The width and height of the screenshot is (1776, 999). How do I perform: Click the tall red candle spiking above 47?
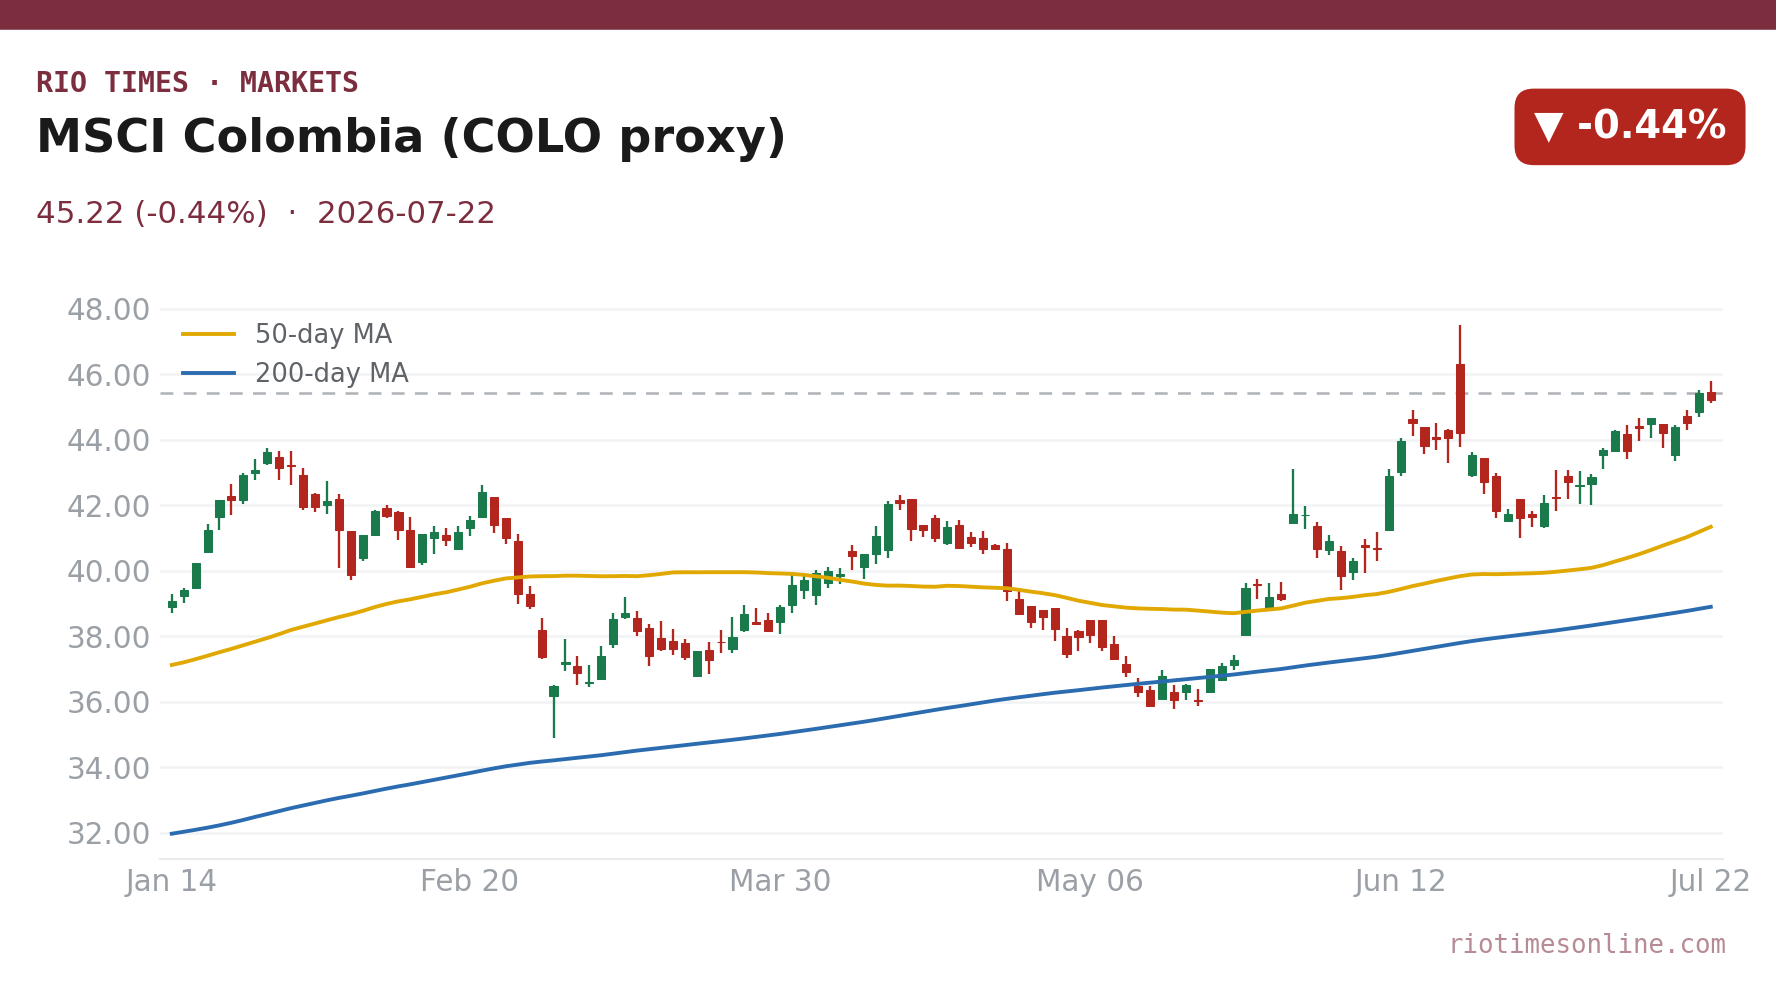click(1460, 386)
